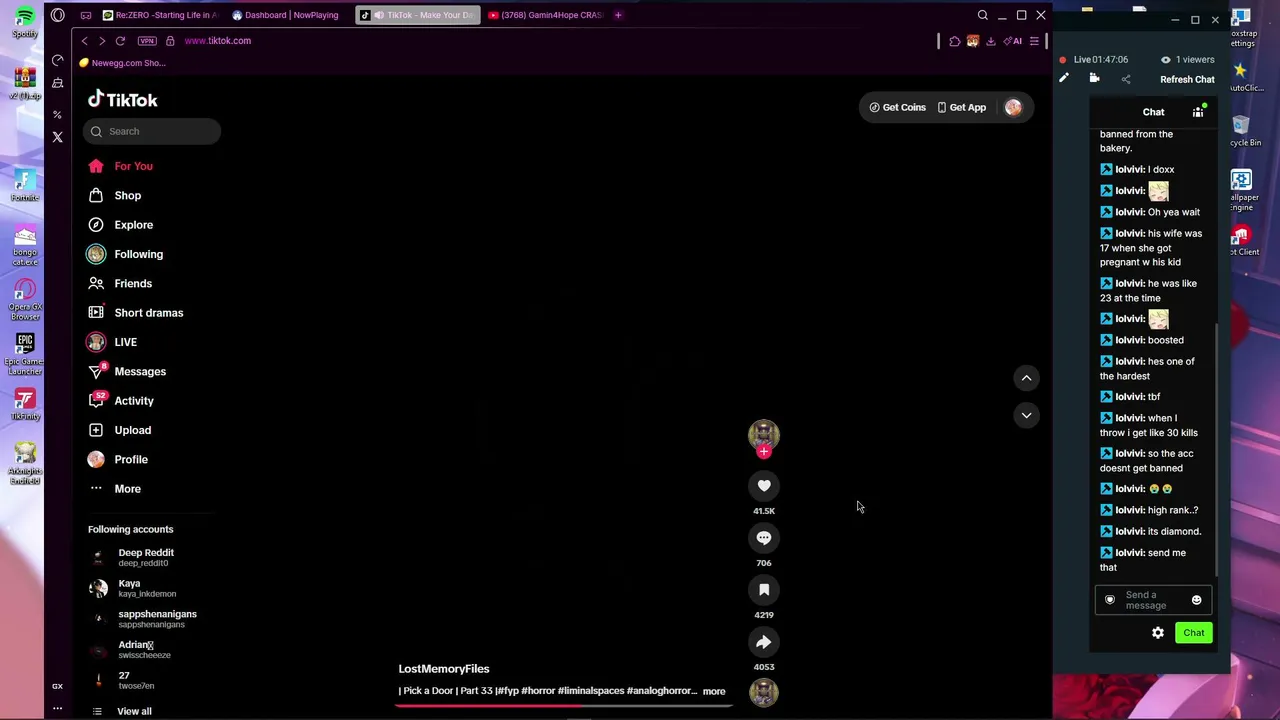This screenshot has width=1280, height=720.
Task: Open Opera AI assistant button
Action: [1014, 41]
